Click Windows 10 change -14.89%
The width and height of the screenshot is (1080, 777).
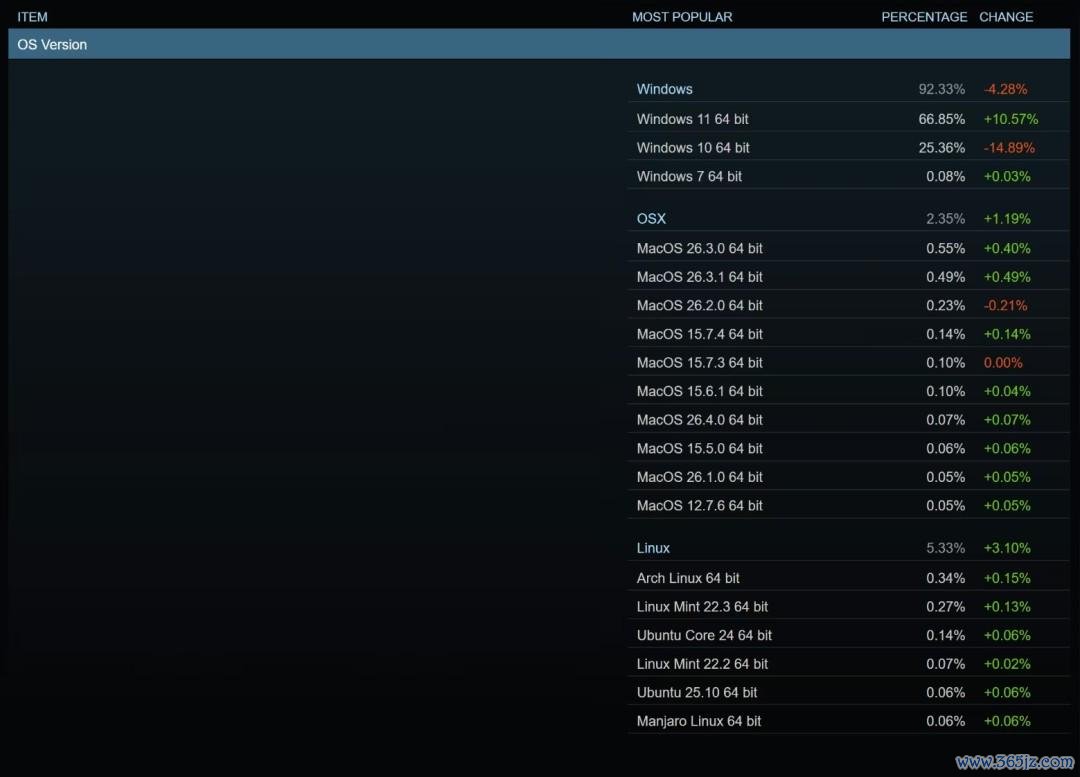[1009, 147]
